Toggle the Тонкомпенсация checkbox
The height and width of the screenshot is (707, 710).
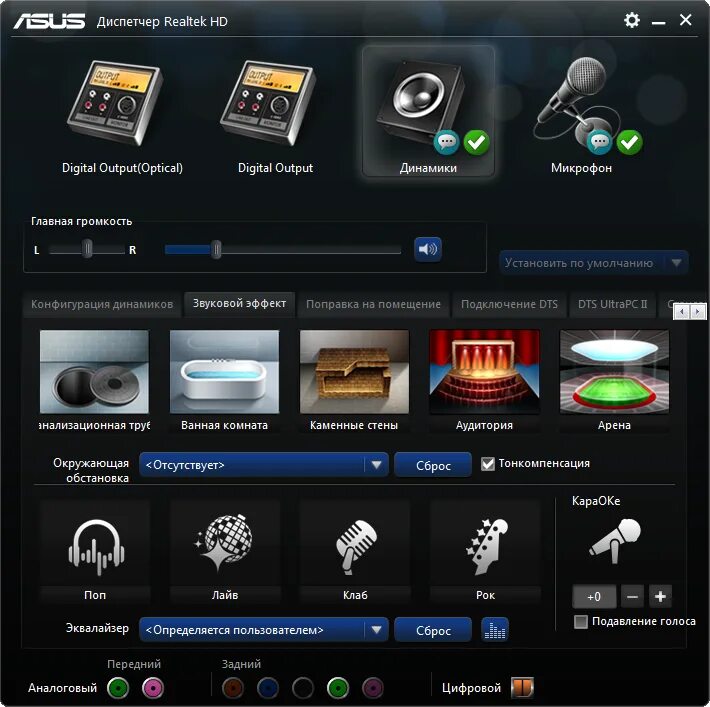(x=488, y=464)
